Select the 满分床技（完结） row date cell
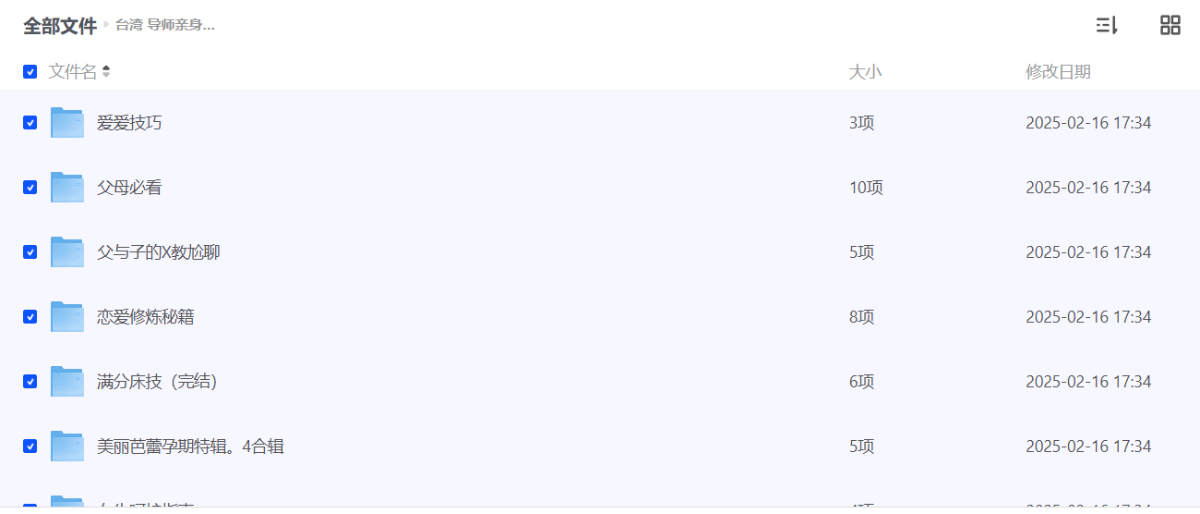This screenshot has width=1200, height=514. pyautogui.click(x=1088, y=381)
